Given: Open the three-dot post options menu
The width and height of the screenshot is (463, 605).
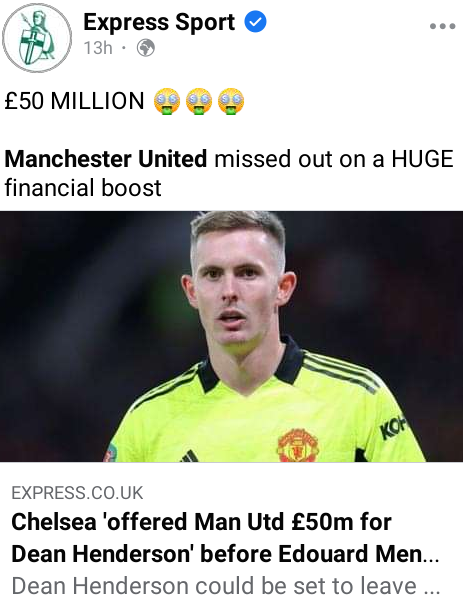Looking at the screenshot, I should click(x=443, y=27).
